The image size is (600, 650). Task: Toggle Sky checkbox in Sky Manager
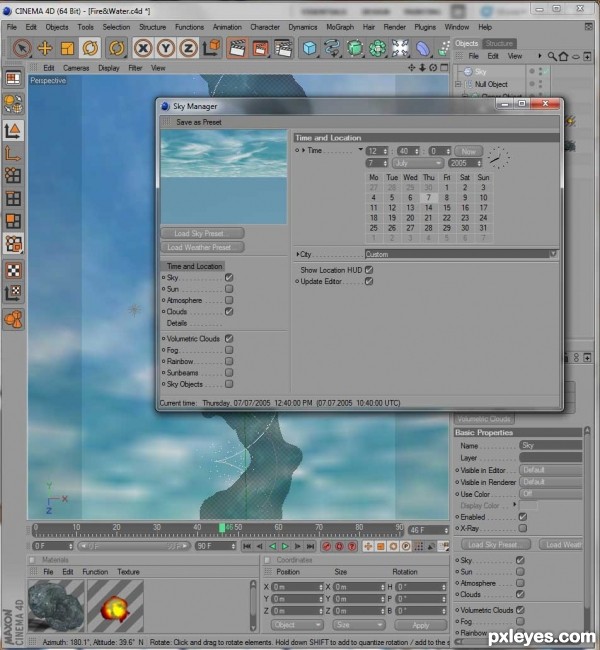(x=229, y=277)
